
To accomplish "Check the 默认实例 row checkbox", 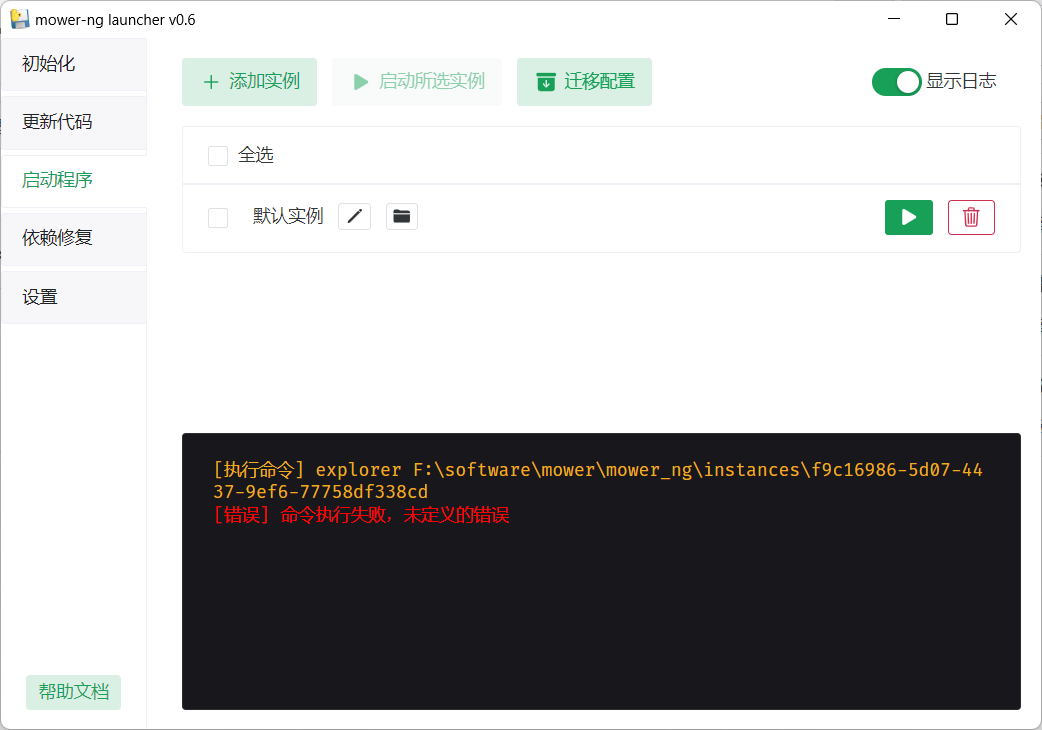I will coord(218,218).
